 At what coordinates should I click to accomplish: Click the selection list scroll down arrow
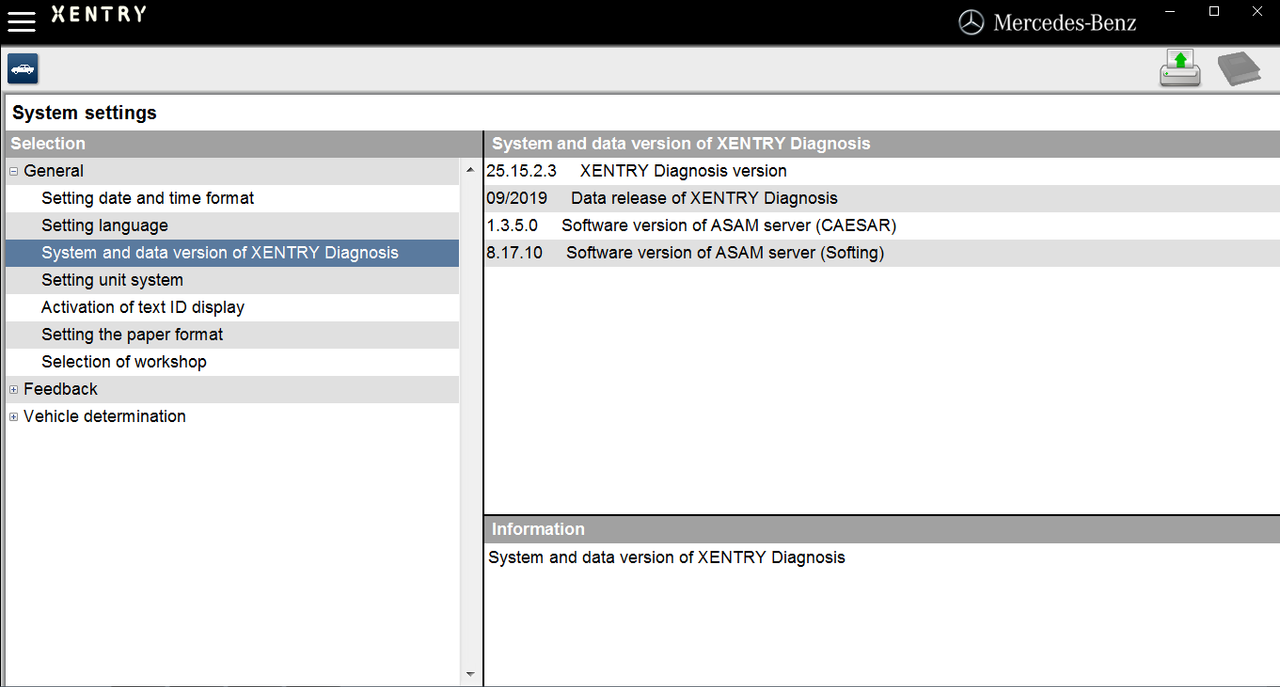tap(471, 674)
